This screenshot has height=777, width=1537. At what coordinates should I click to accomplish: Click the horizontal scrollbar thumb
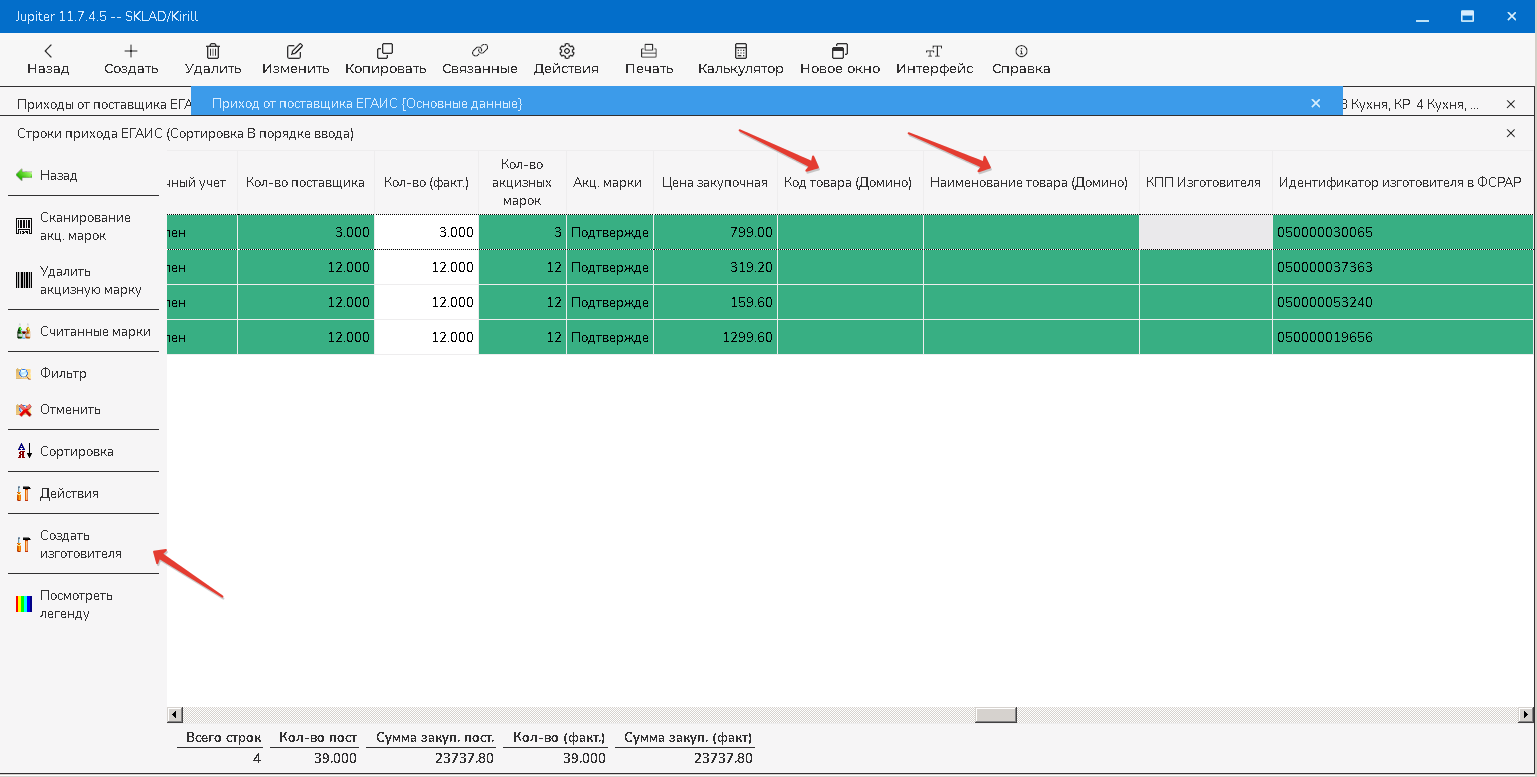[x=996, y=715]
